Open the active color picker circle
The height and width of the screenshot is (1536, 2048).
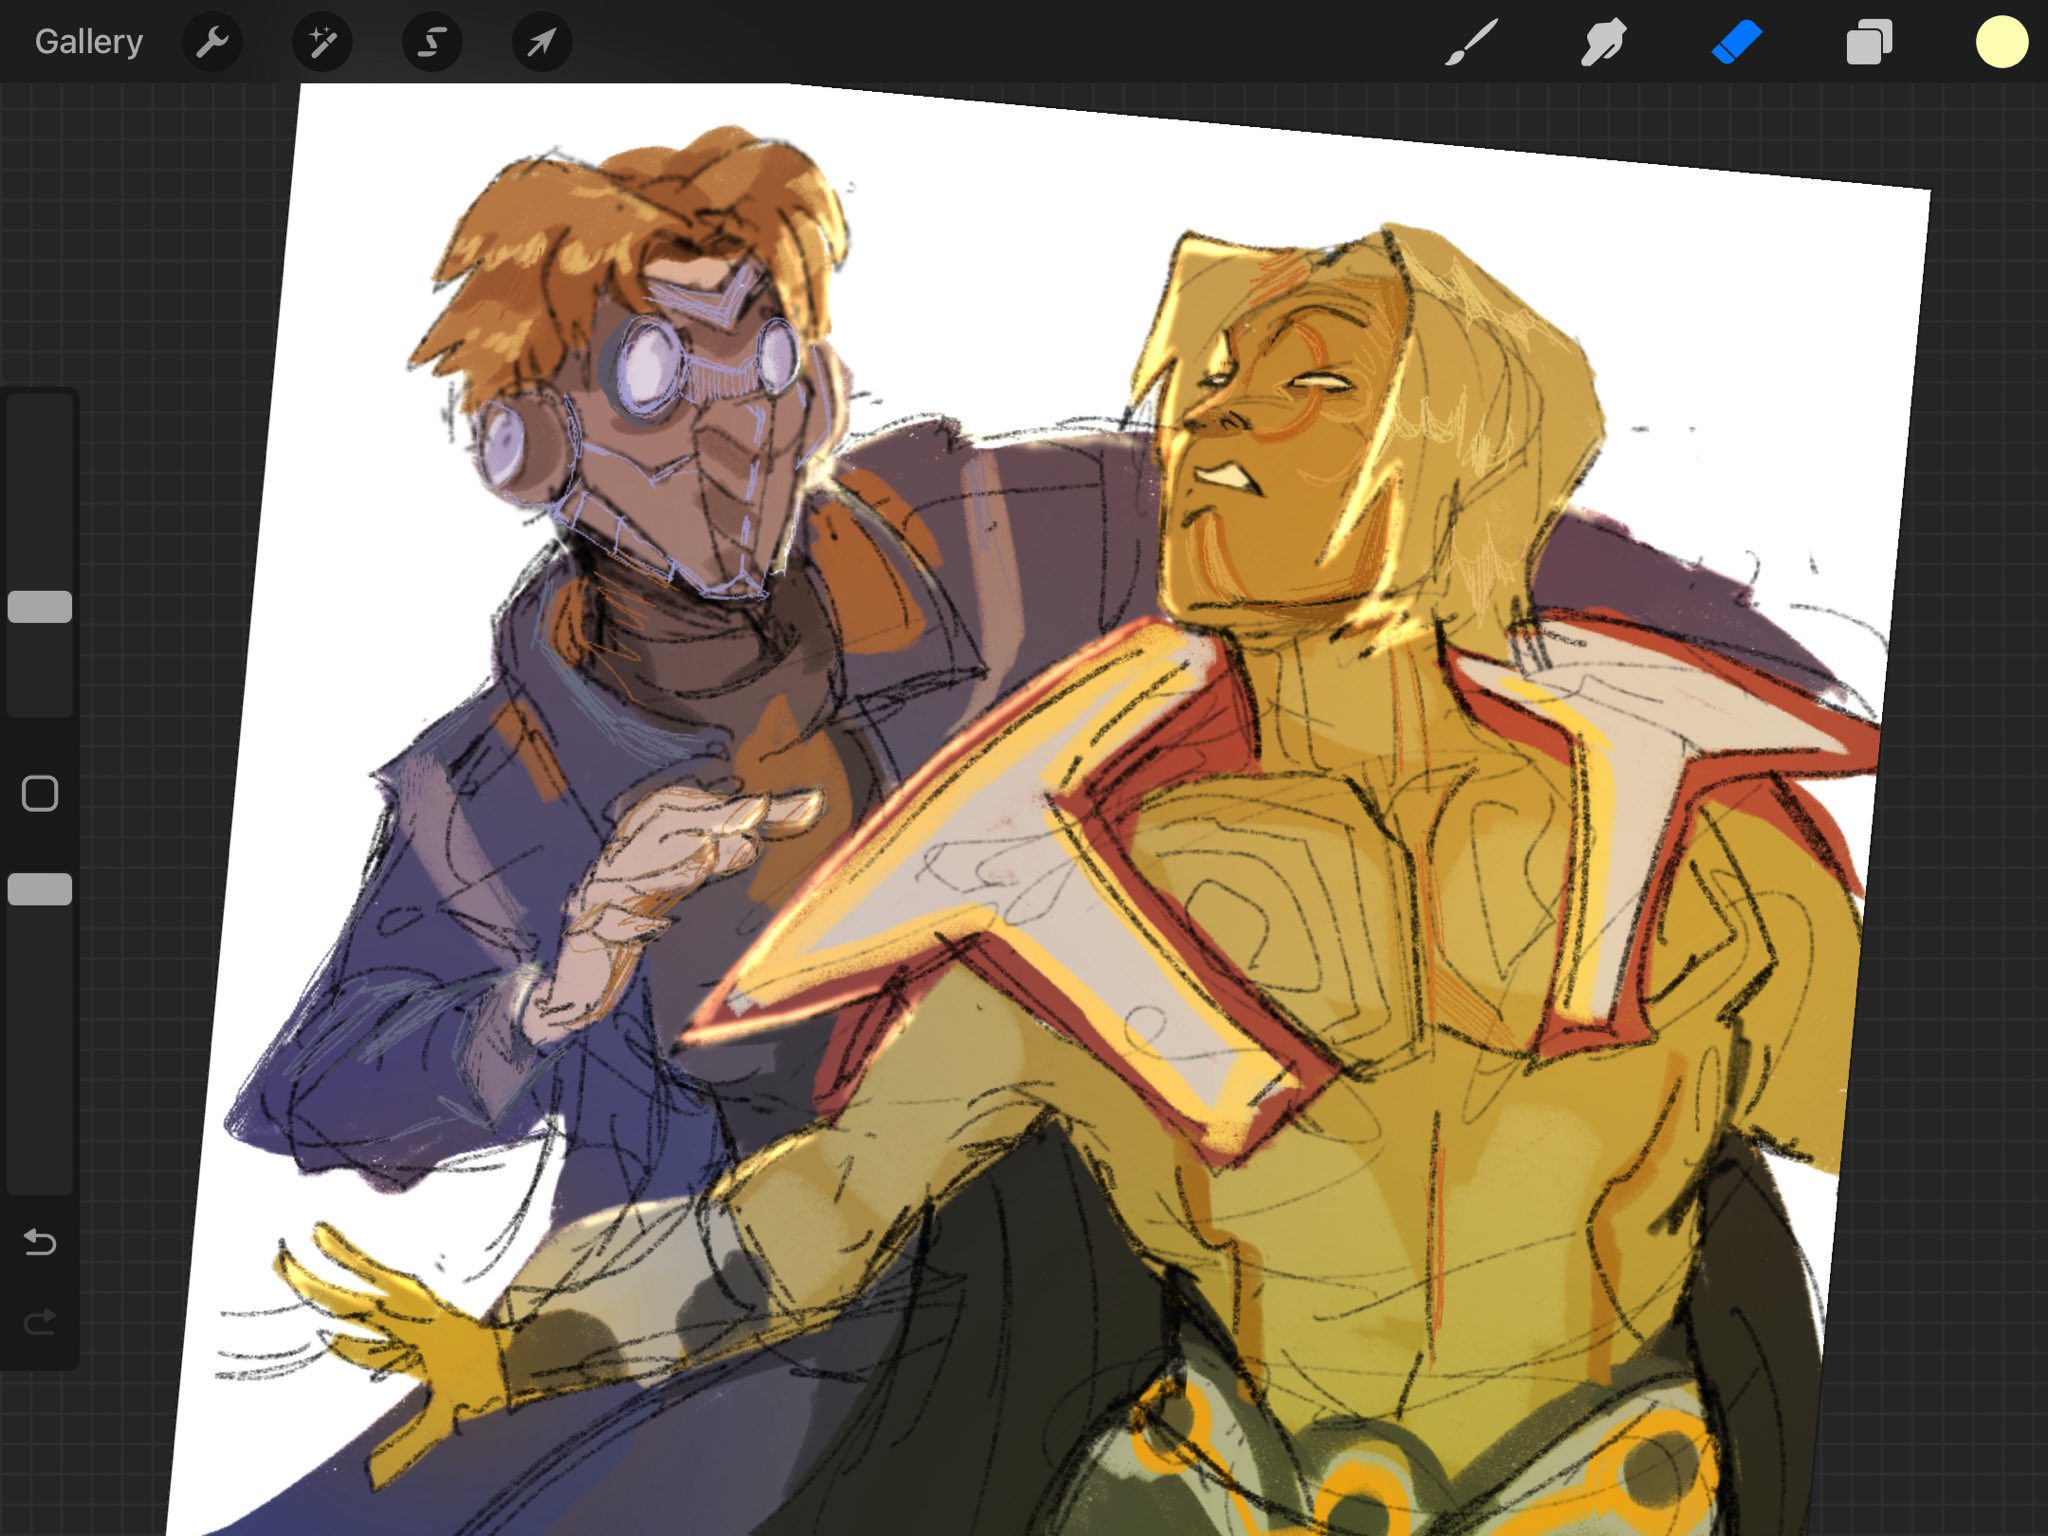coord(2002,42)
